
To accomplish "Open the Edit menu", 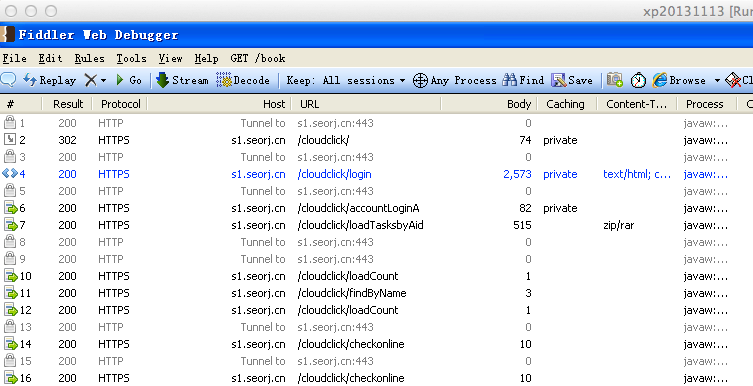I will coord(50,59).
